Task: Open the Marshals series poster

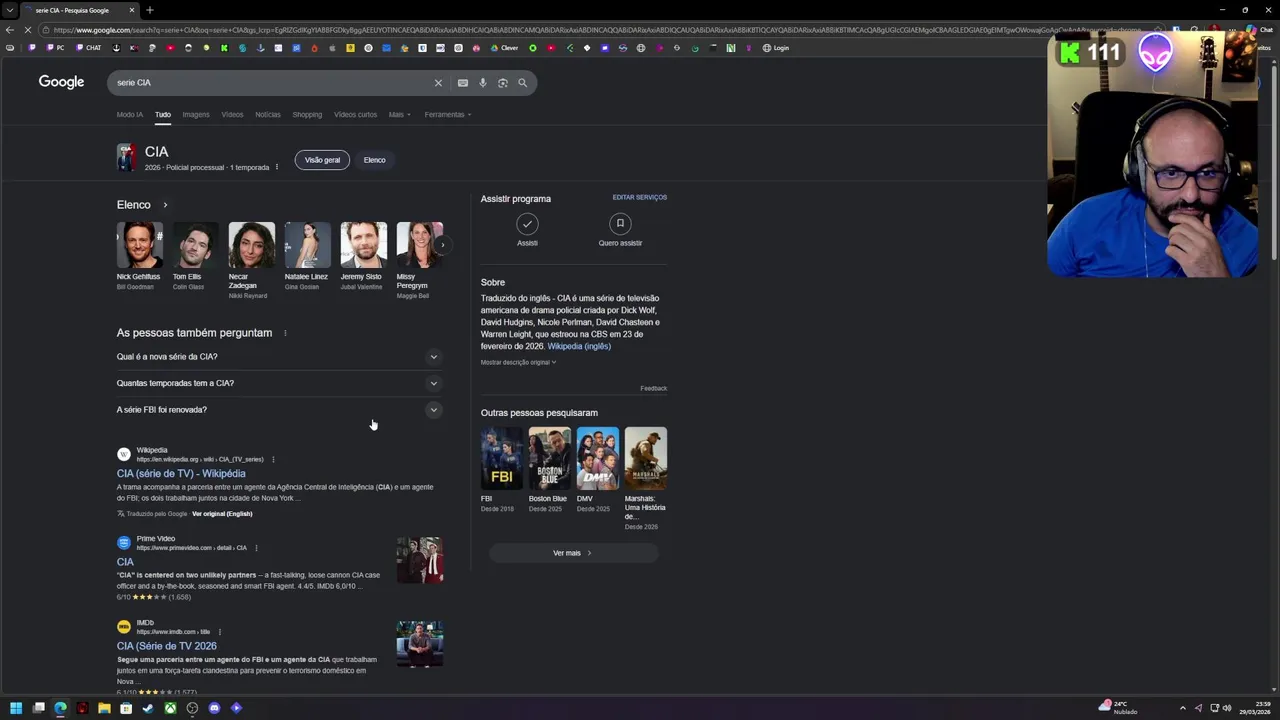Action: tap(646, 458)
